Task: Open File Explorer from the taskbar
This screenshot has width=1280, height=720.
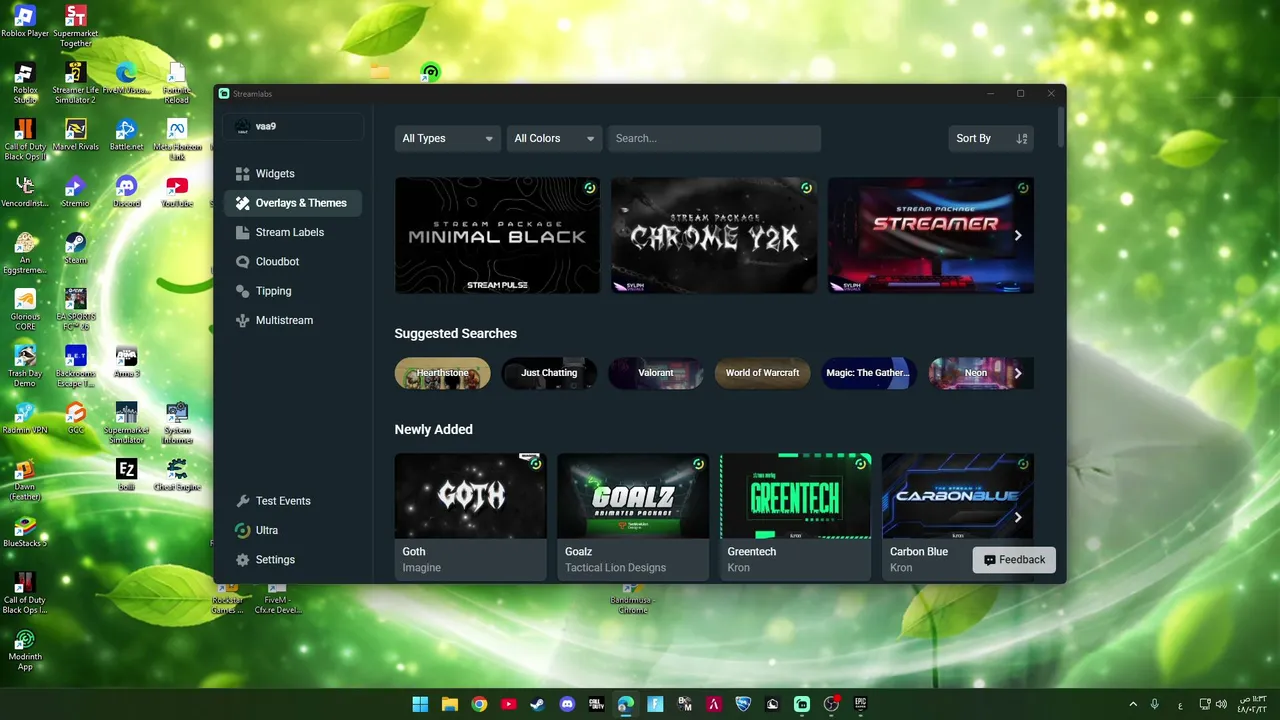Action: (x=450, y=704)
